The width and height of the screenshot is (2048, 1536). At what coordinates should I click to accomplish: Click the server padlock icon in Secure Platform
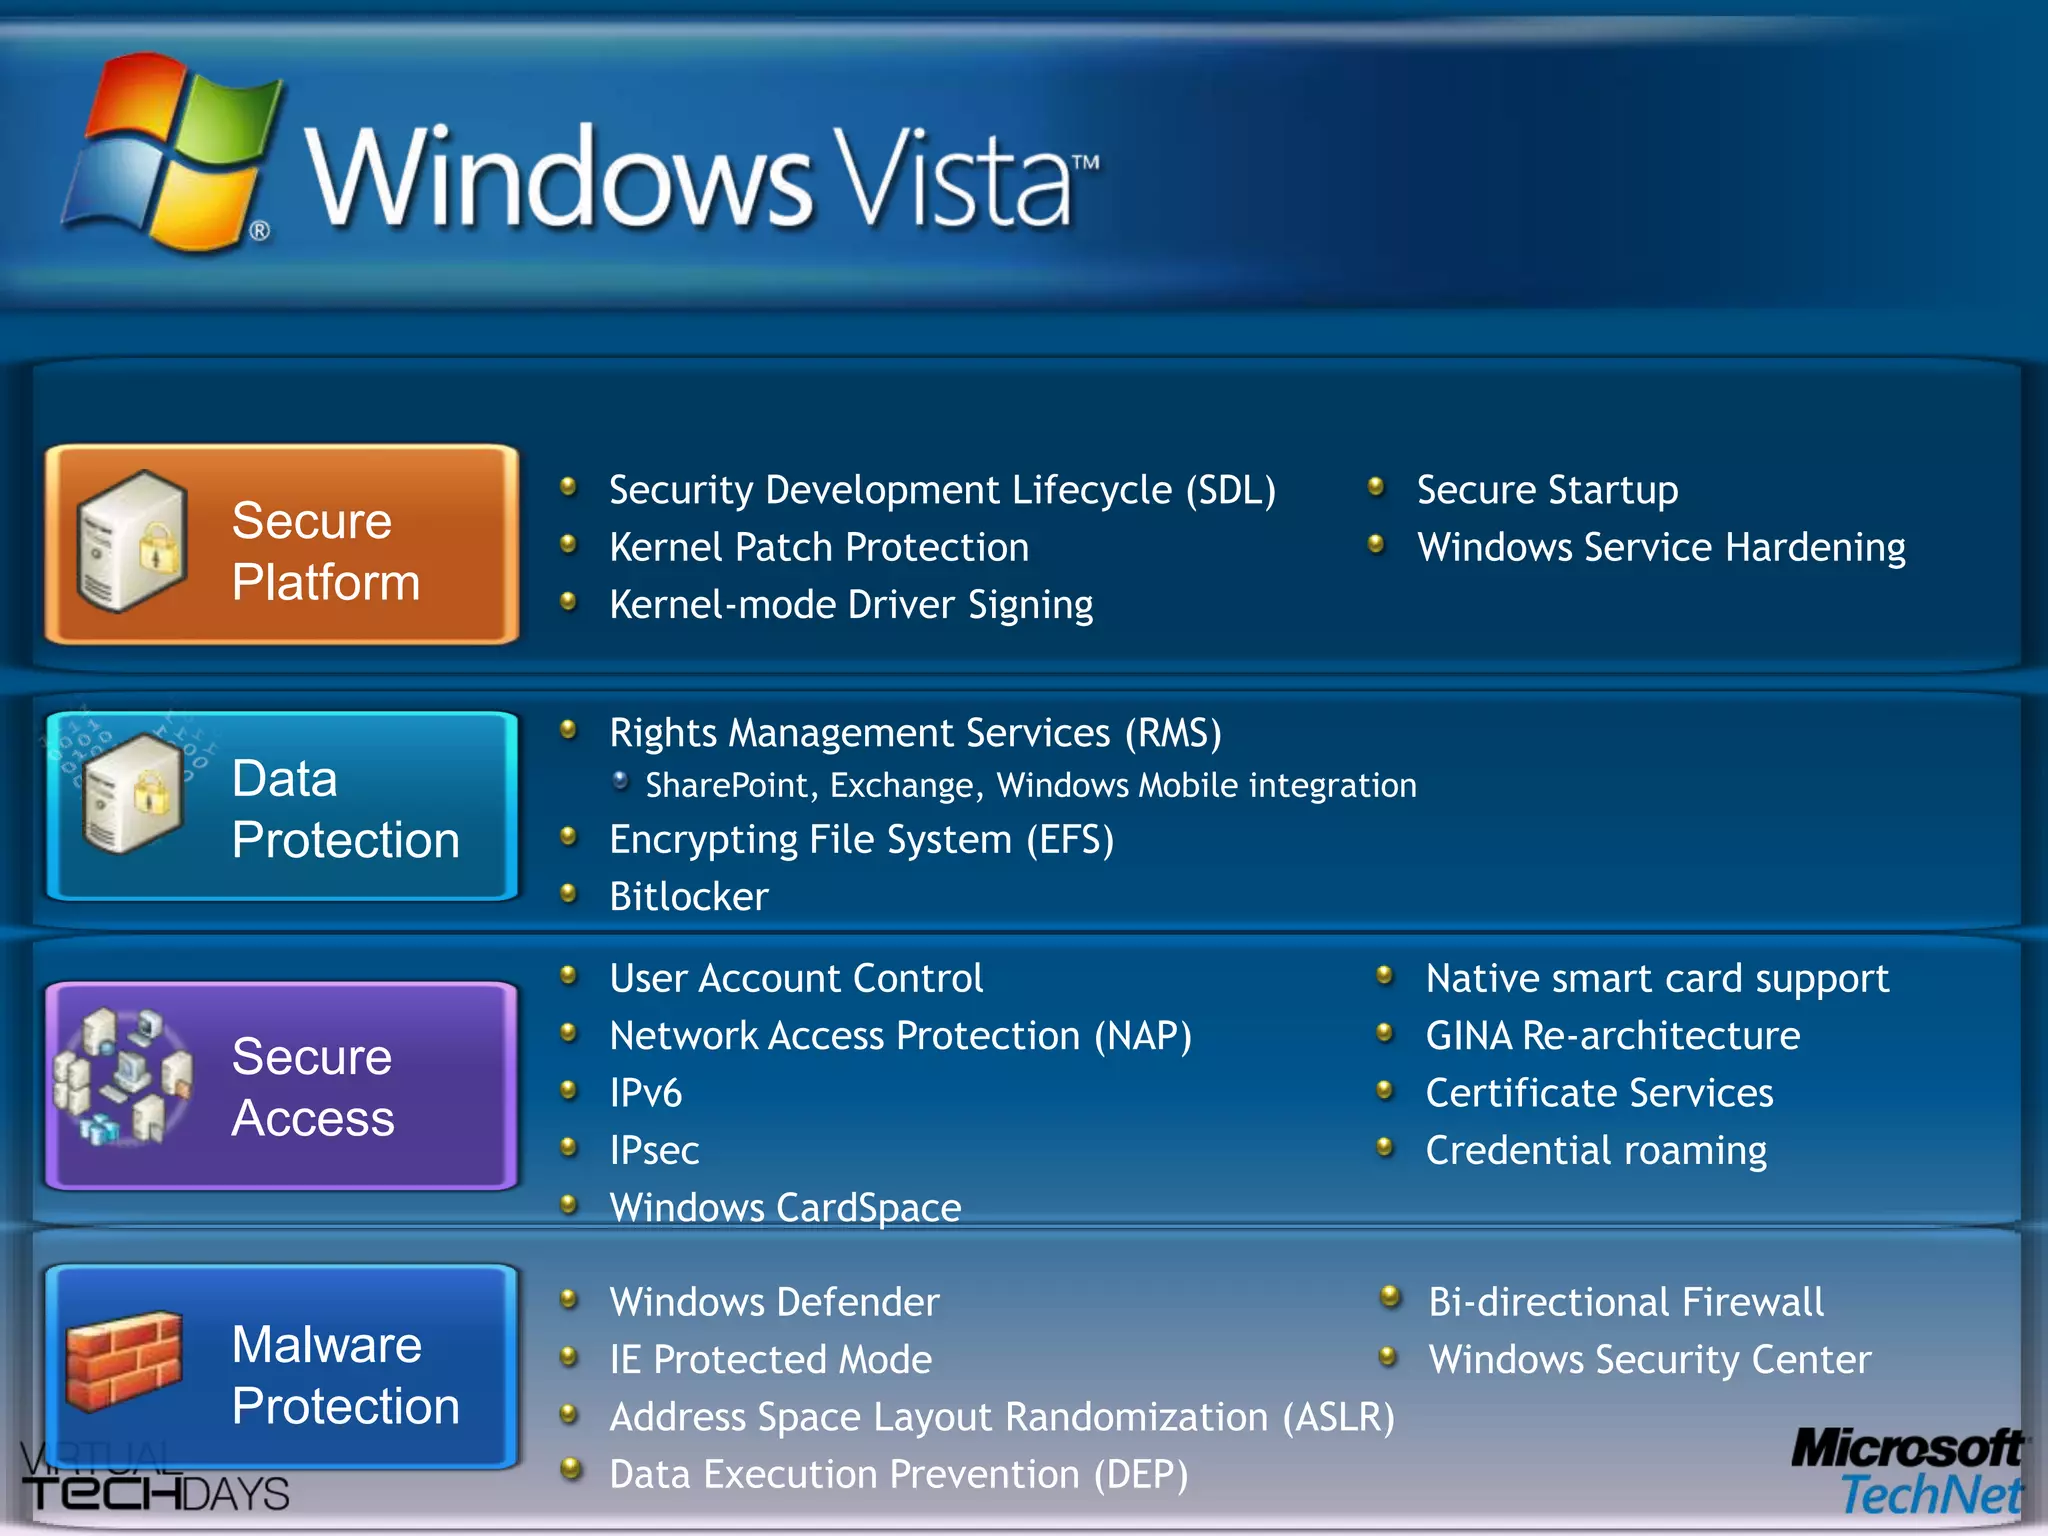(132, 540)
